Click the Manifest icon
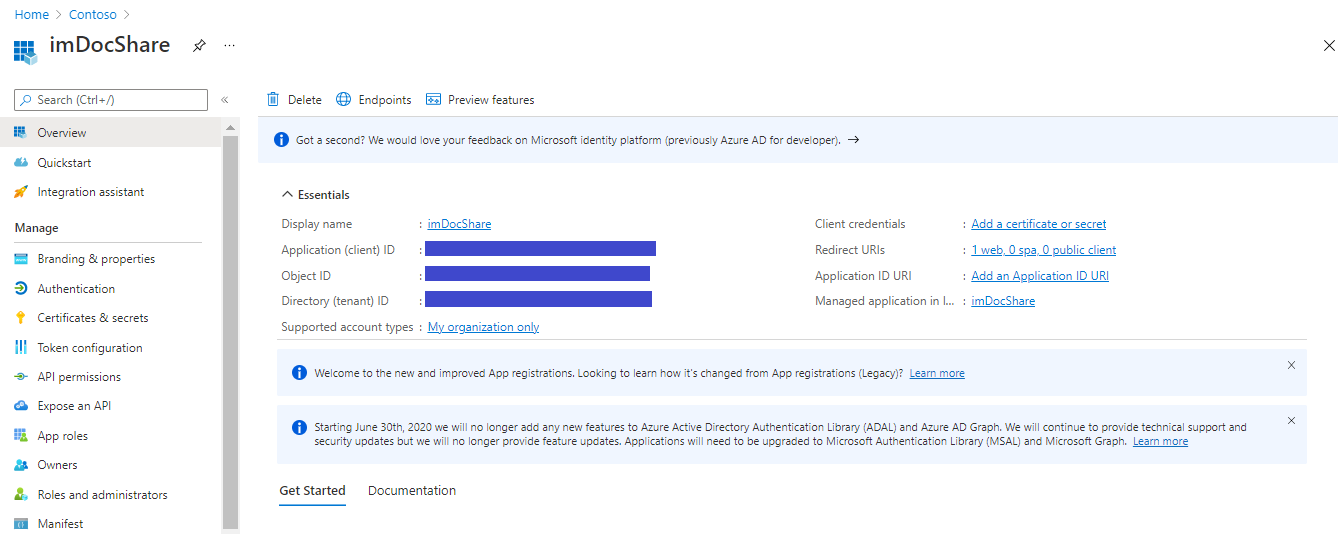Screen dimensions: 1338x534 (20, 524)
